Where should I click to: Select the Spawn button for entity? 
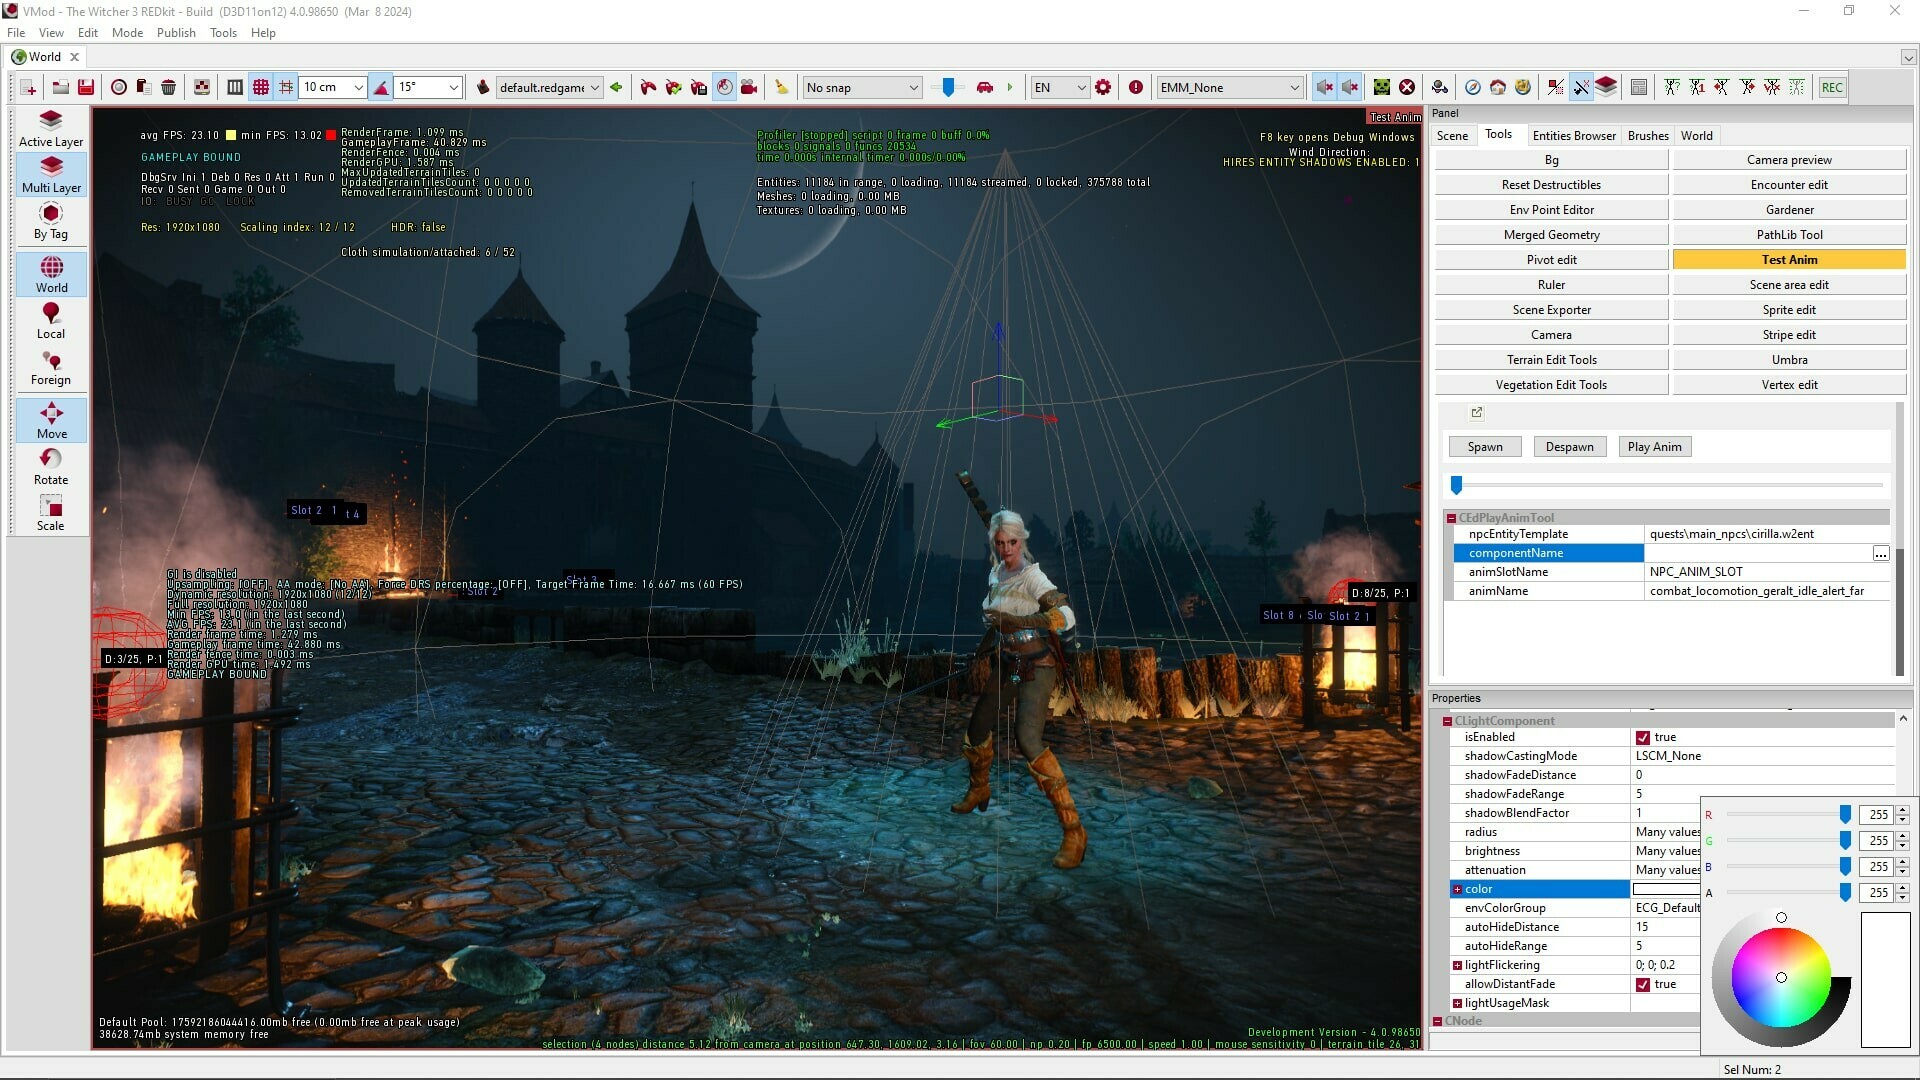pyautogui.click(x=1484, y=446)
